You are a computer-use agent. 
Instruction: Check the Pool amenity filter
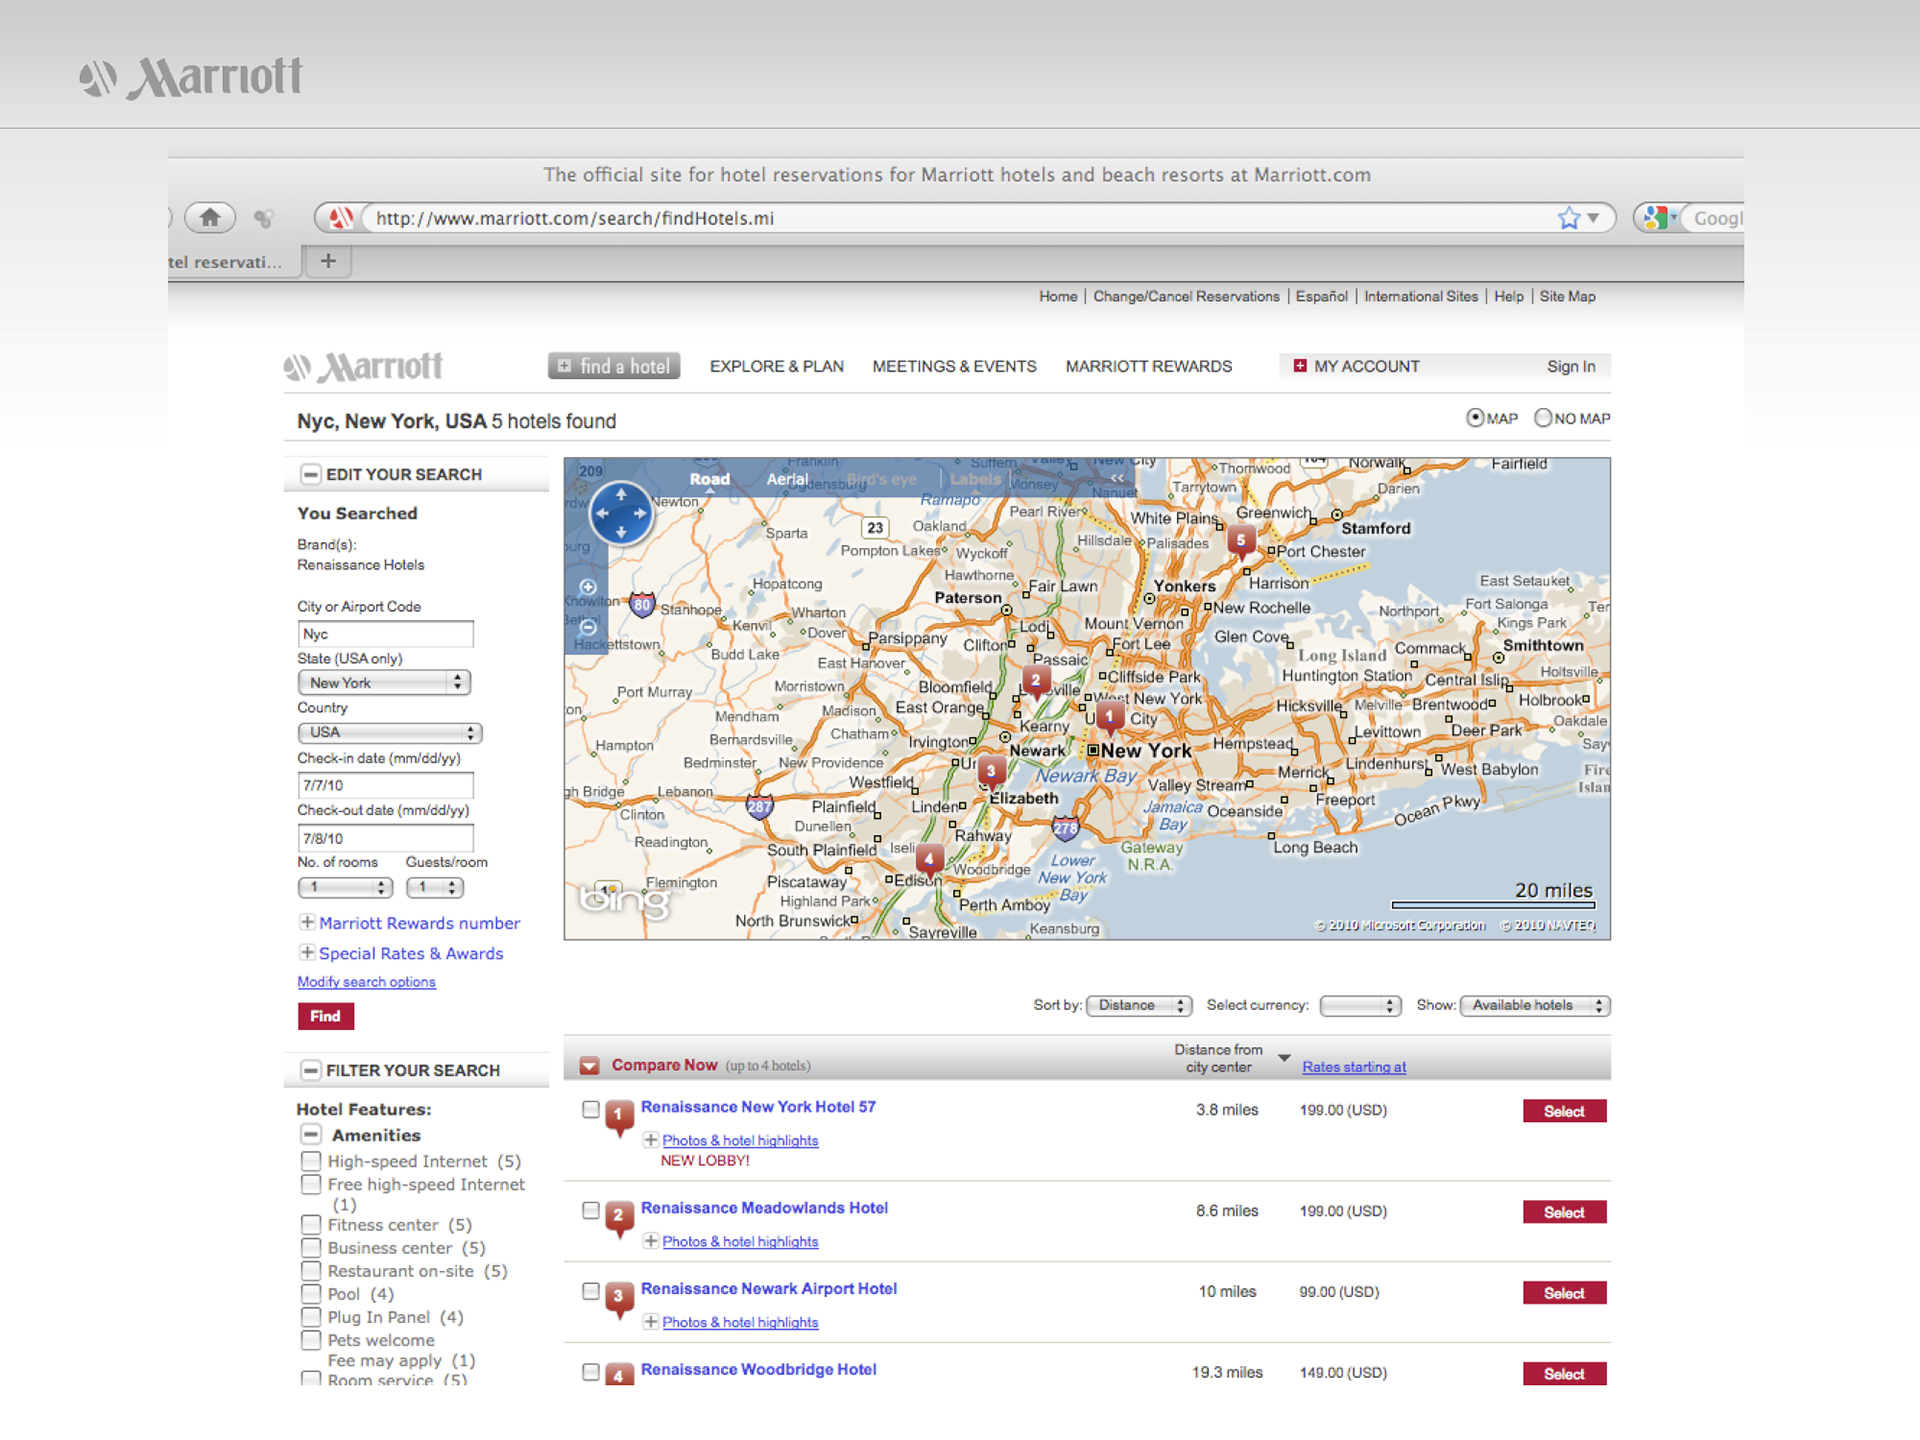[311, 1294]
